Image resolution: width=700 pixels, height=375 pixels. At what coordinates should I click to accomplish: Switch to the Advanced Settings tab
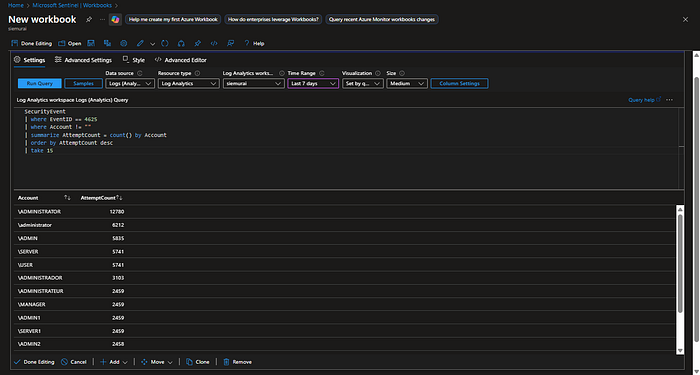point(83,60)
